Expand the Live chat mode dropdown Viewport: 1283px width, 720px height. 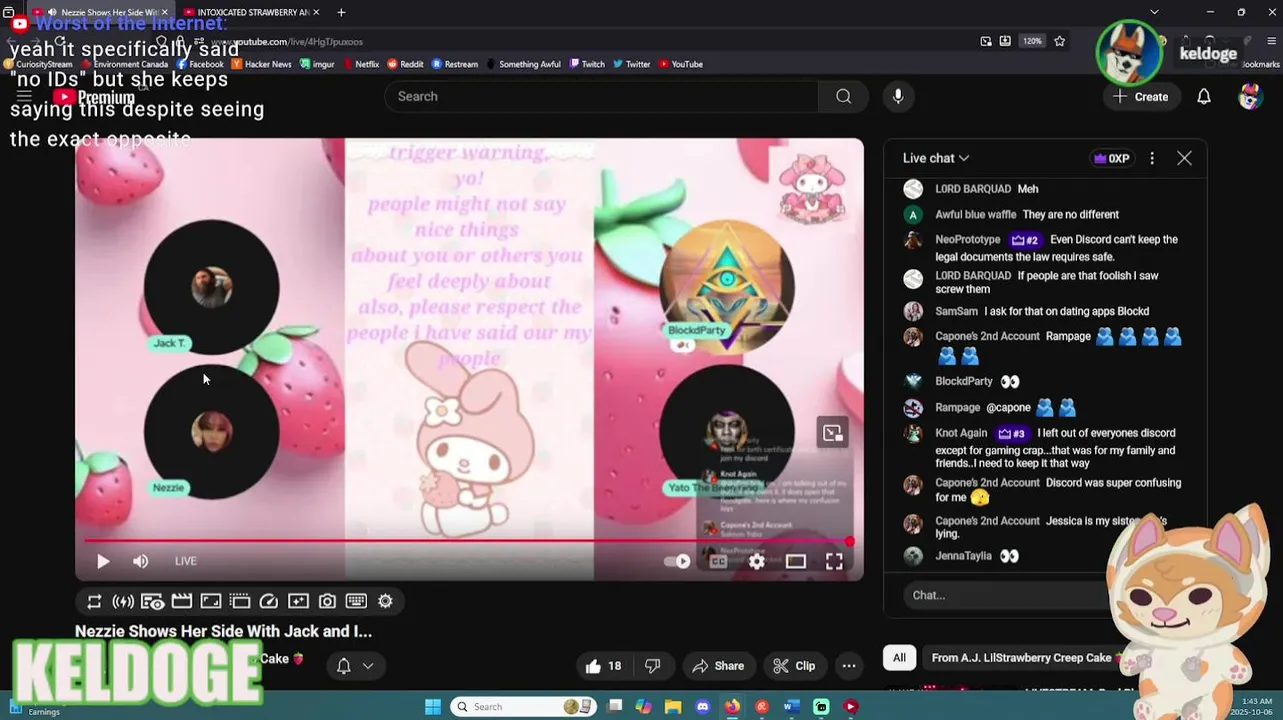click(936, 158)
